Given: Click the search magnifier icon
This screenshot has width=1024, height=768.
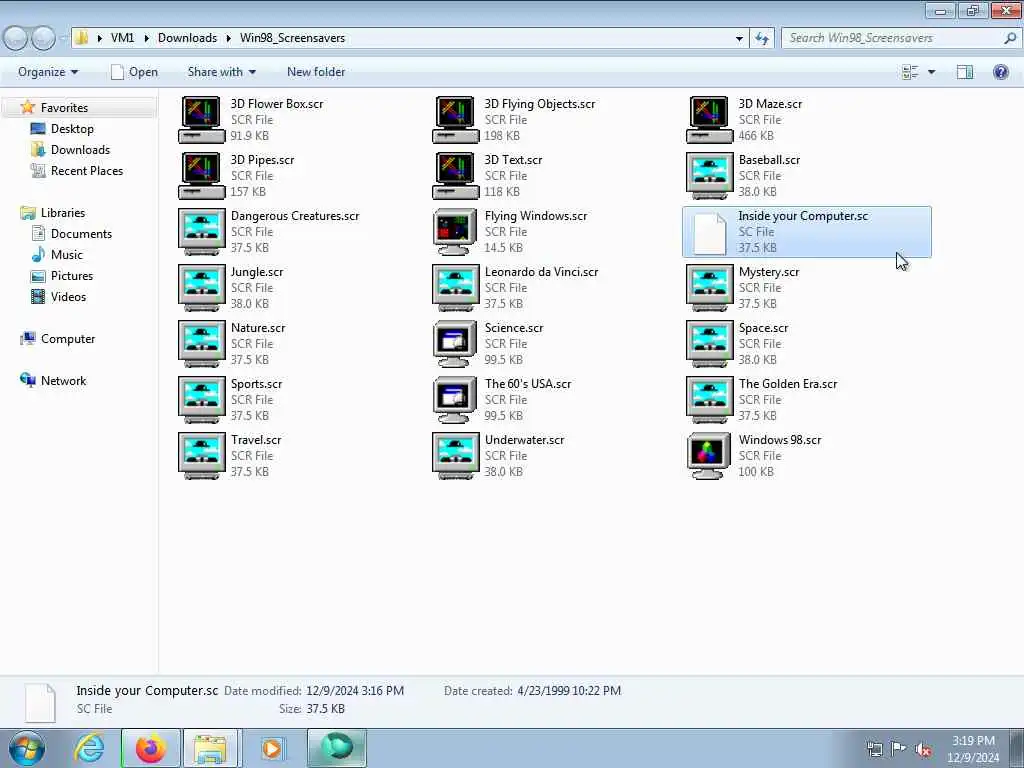Looking at the screenshot, I should [1010, 38].
